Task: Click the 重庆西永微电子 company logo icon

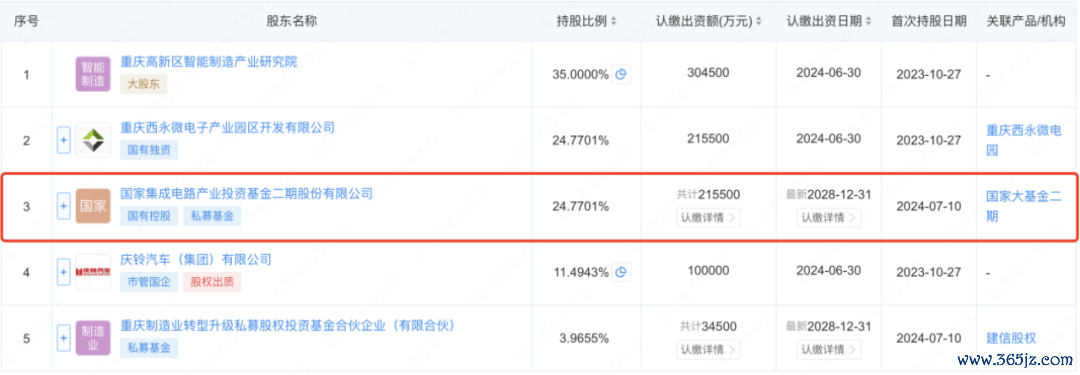Action: [x=92, y=140]
